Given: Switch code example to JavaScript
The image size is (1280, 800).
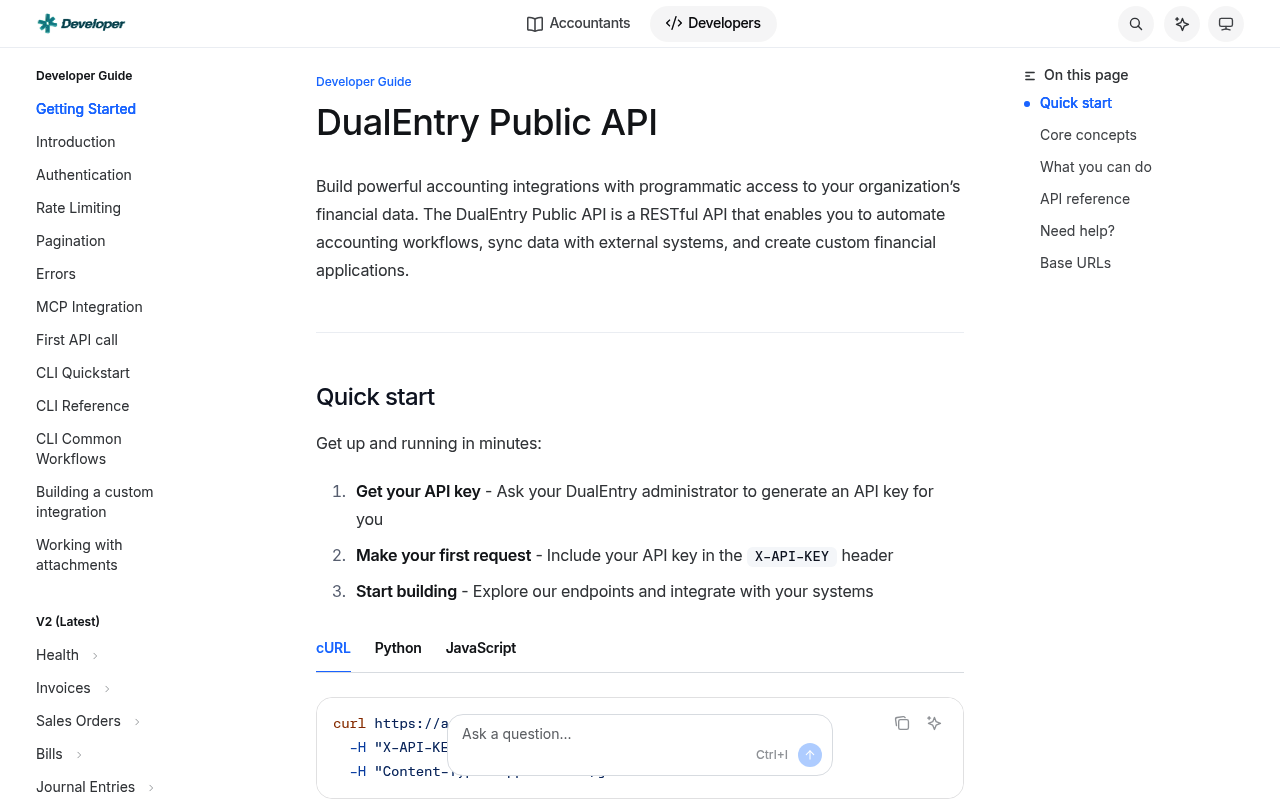Looking at the screenshot, I should (481, 648).
